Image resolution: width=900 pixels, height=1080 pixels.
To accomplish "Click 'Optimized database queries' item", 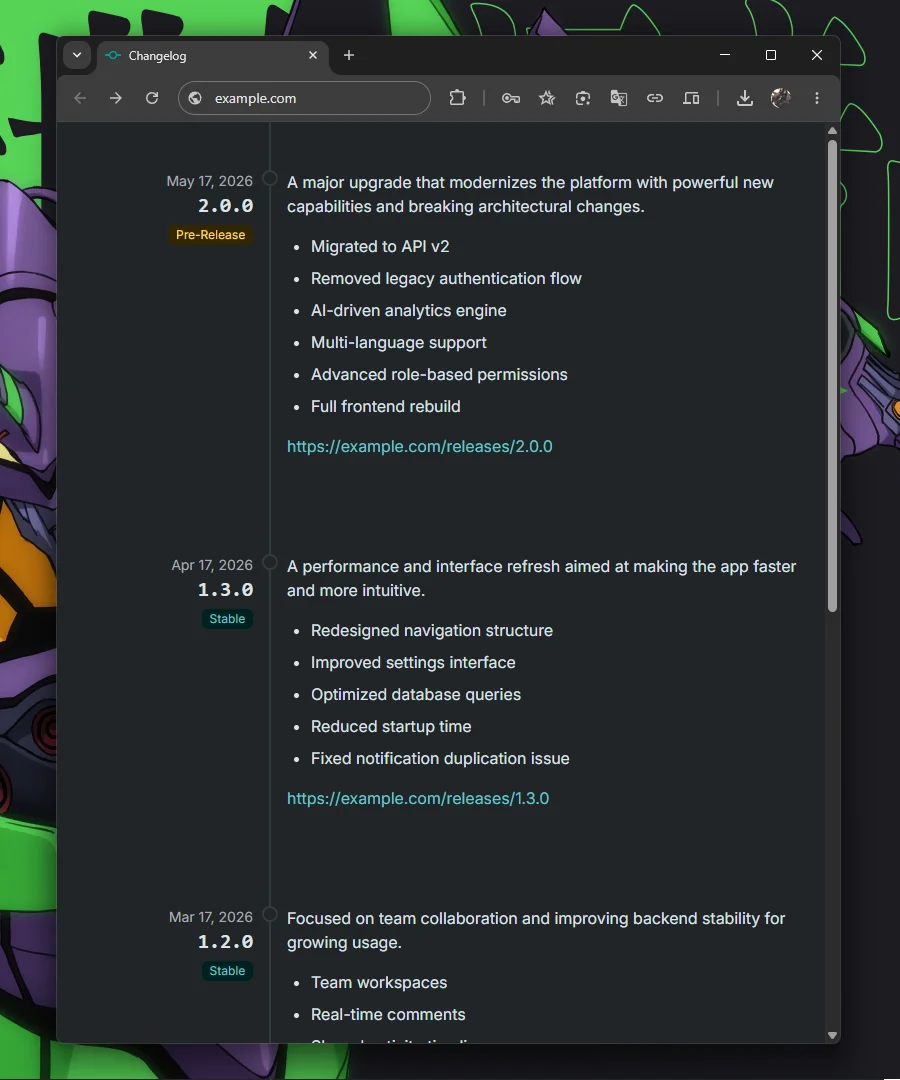I will click(416, 694).
